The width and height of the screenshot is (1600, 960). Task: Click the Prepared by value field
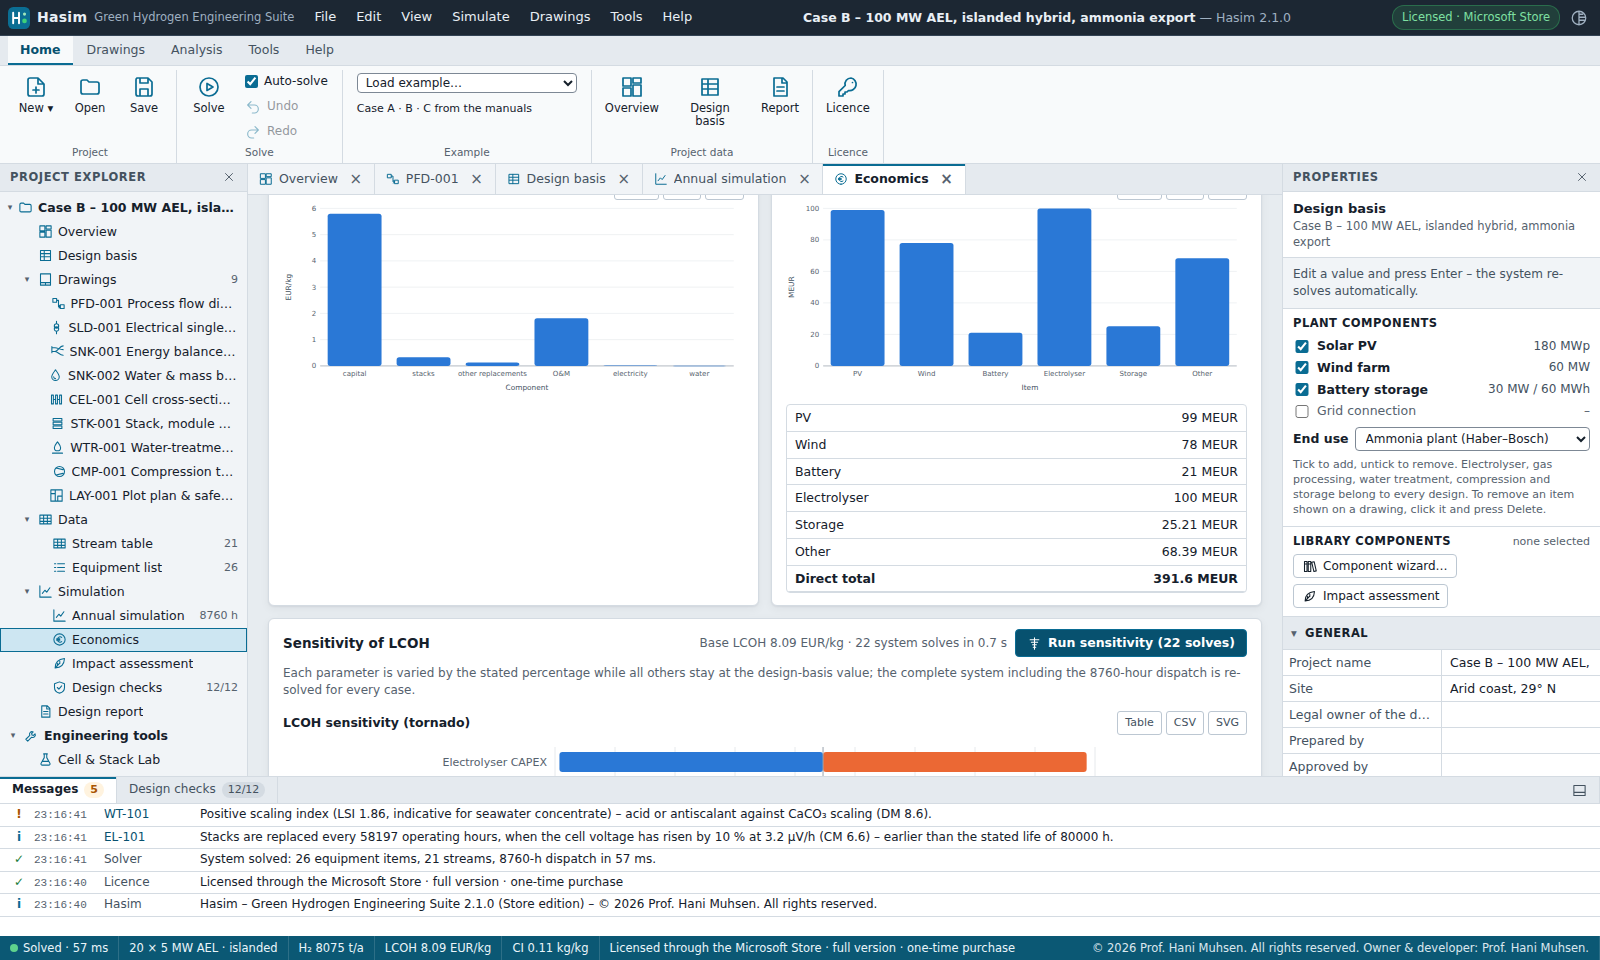pyautogui.click(x=1520, y=741)
